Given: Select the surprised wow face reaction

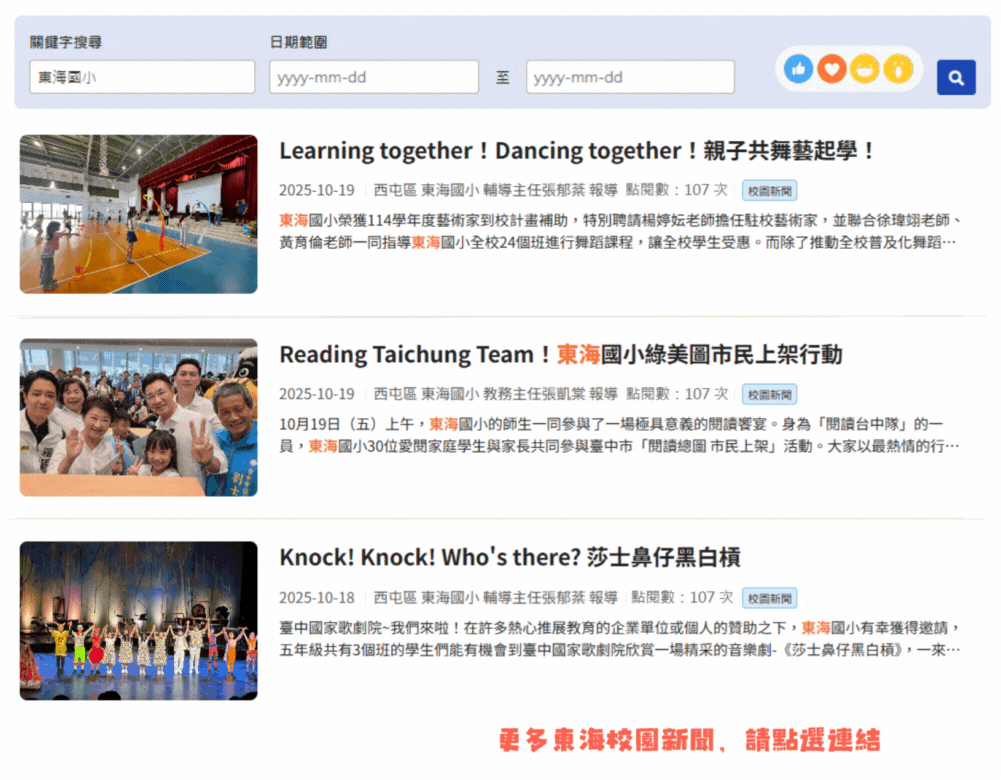Looking at the screenshot, I should click(x=898, y=69).
